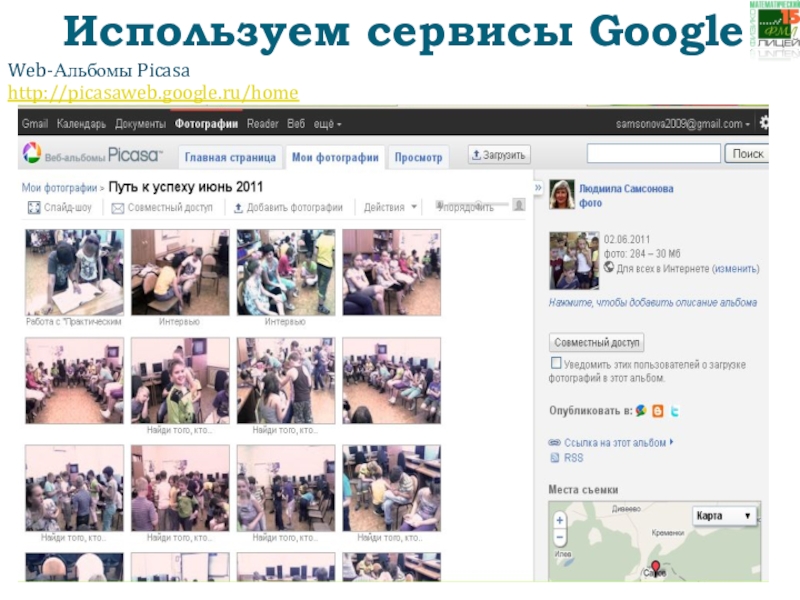Open picasaweb.google.ru/home link
Viewport: 800px width, 600px height.
tap(153, 93)
